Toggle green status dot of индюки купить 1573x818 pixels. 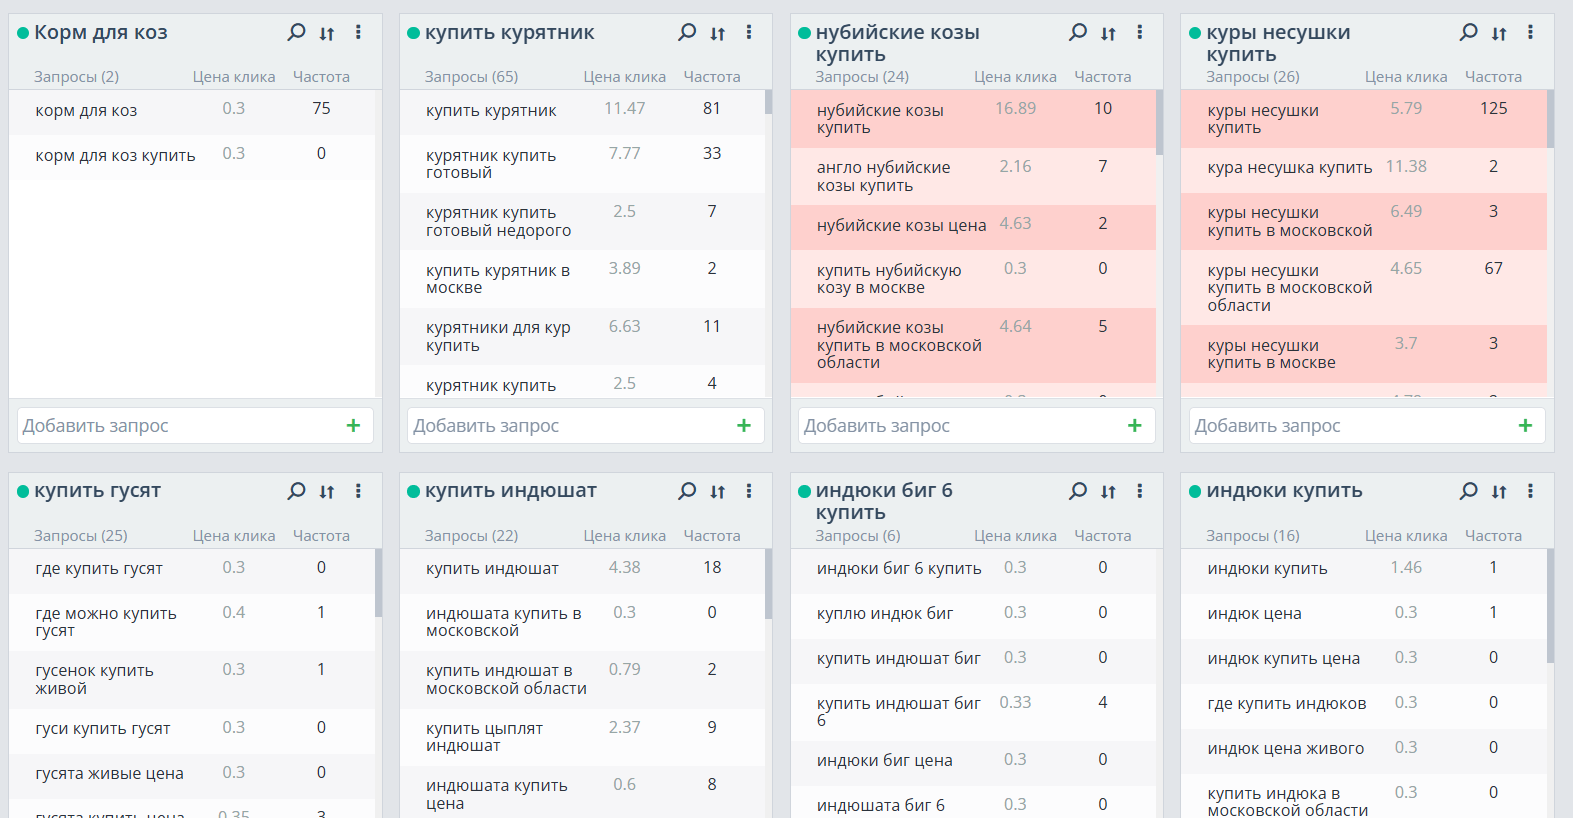(1195, 491)
